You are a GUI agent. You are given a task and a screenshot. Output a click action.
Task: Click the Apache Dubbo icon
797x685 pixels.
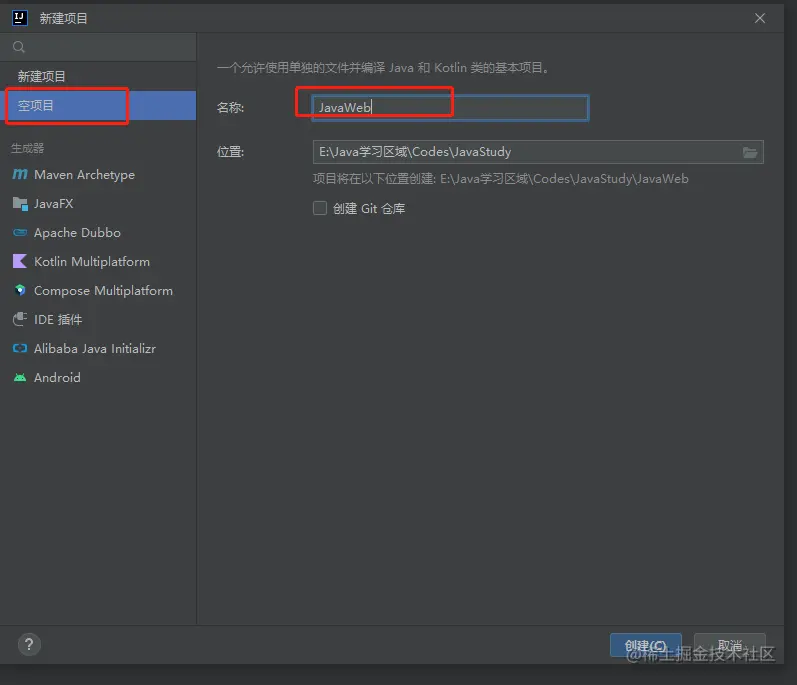20,233
